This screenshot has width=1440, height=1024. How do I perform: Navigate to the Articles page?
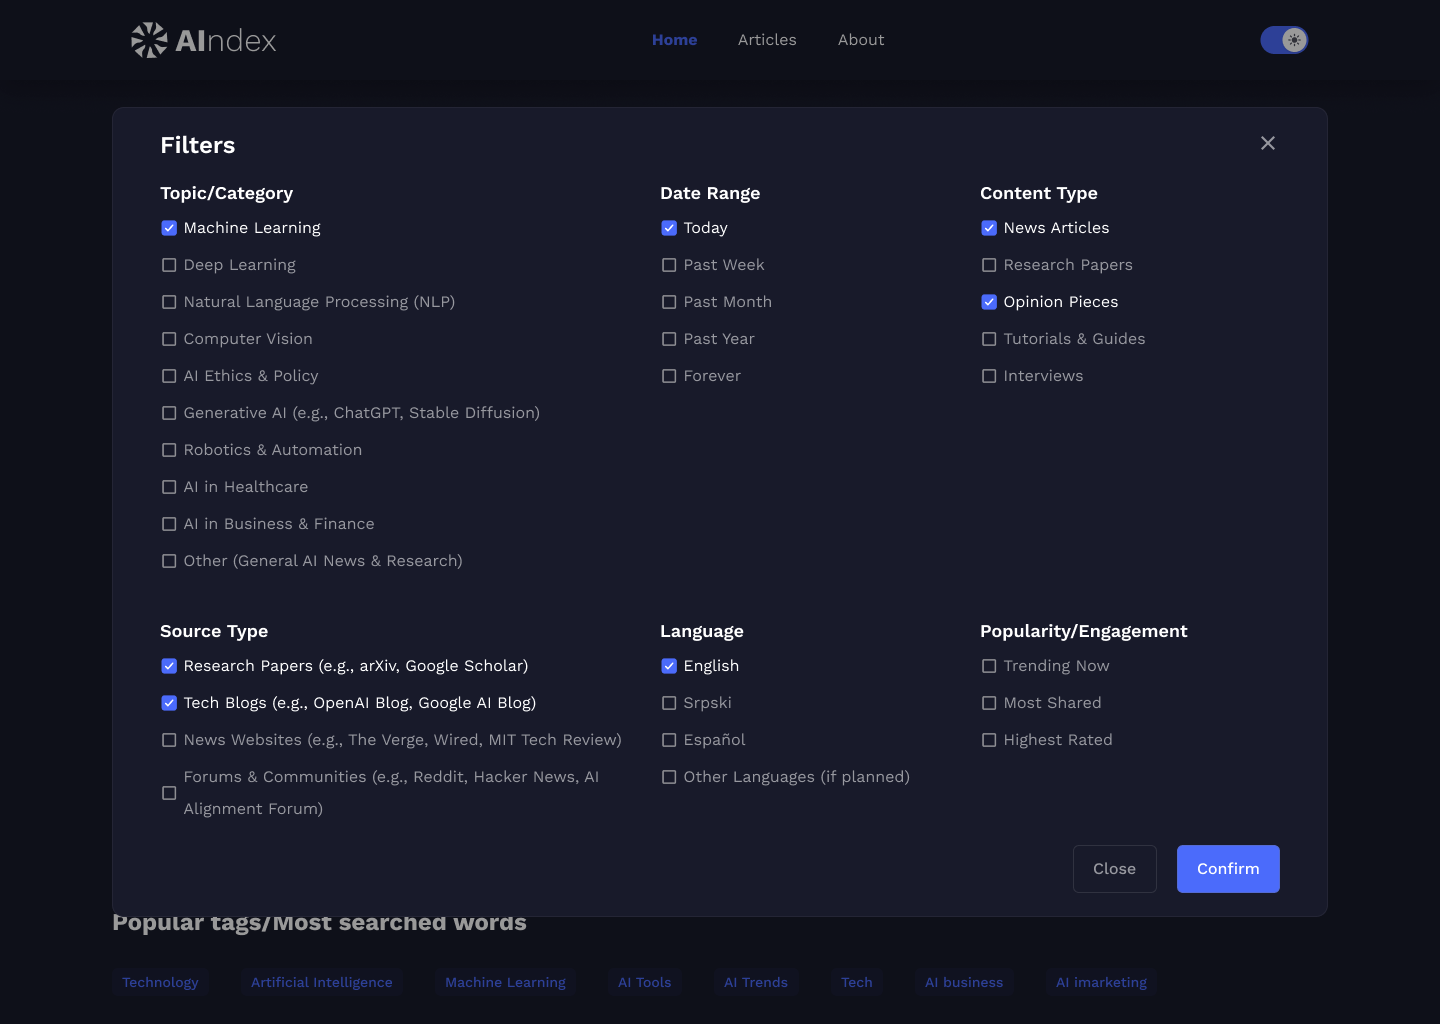(x=767, y=40)
